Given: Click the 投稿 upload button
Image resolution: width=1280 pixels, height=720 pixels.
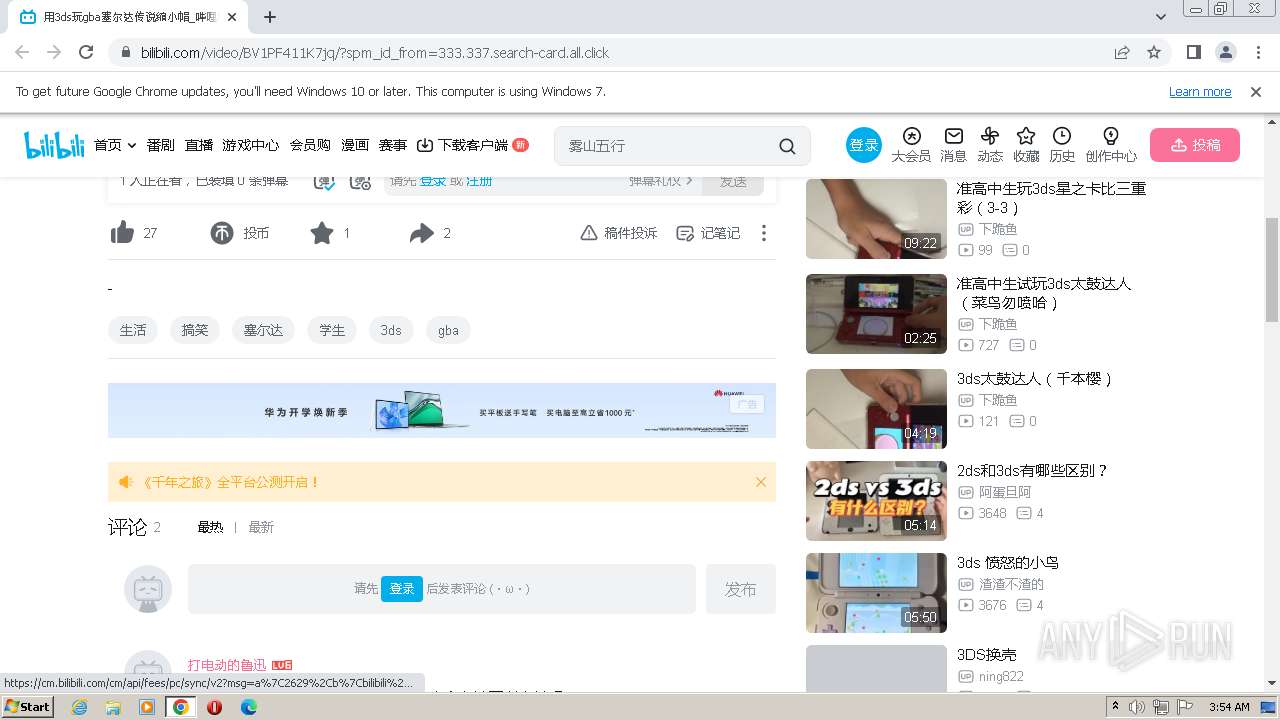Looking at the screenshot, I should click(x=1195, y=145).
